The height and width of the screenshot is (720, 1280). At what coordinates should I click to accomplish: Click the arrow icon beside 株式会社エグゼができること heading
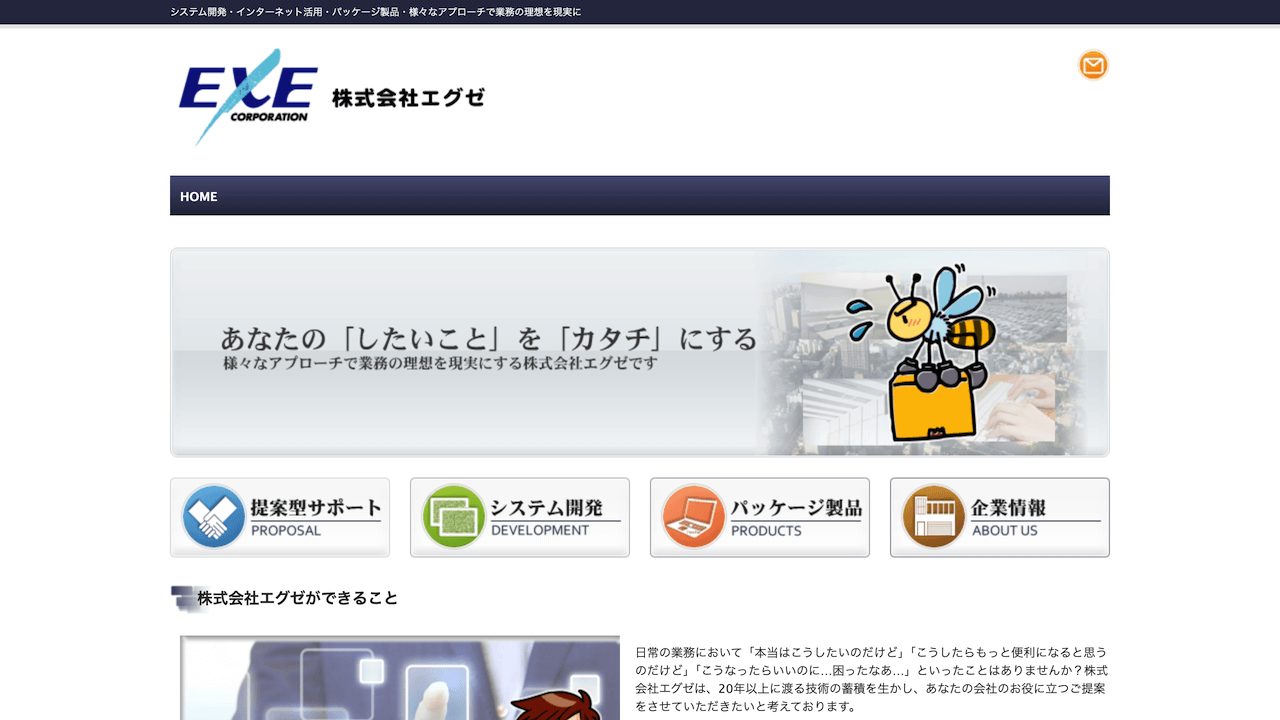182,596
